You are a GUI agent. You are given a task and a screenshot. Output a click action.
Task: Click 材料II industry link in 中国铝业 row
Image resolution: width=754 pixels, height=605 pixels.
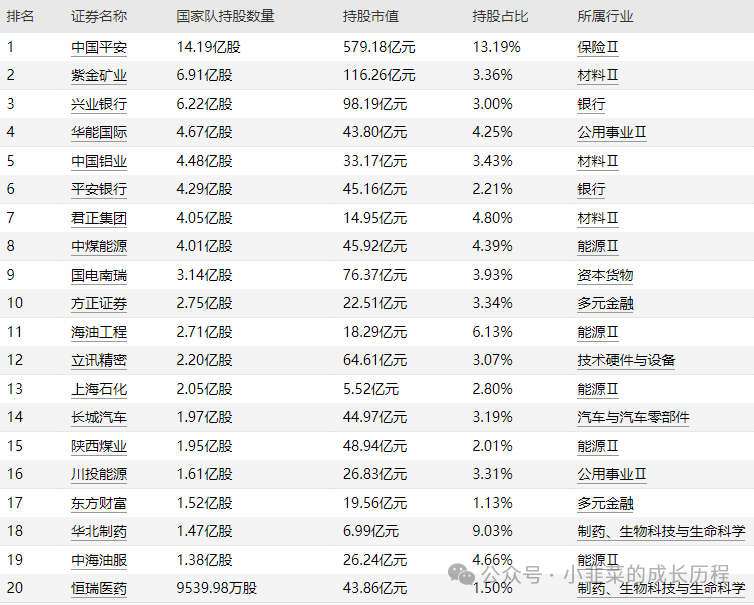598,161
